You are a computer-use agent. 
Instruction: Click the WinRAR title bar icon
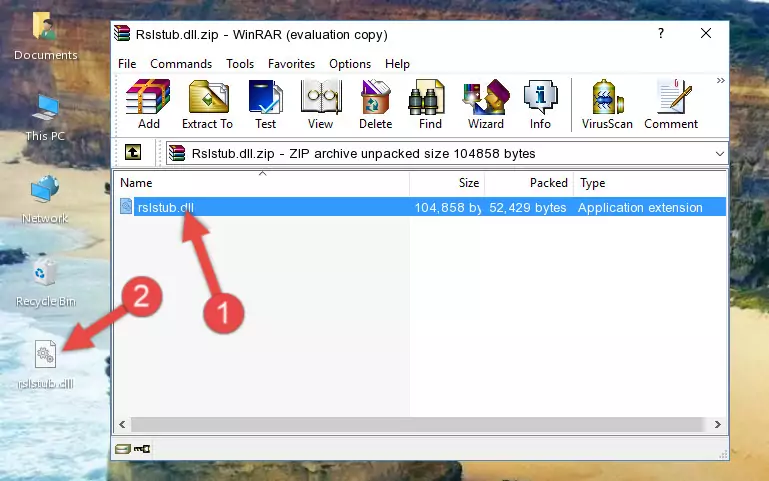tap(122, 34)
